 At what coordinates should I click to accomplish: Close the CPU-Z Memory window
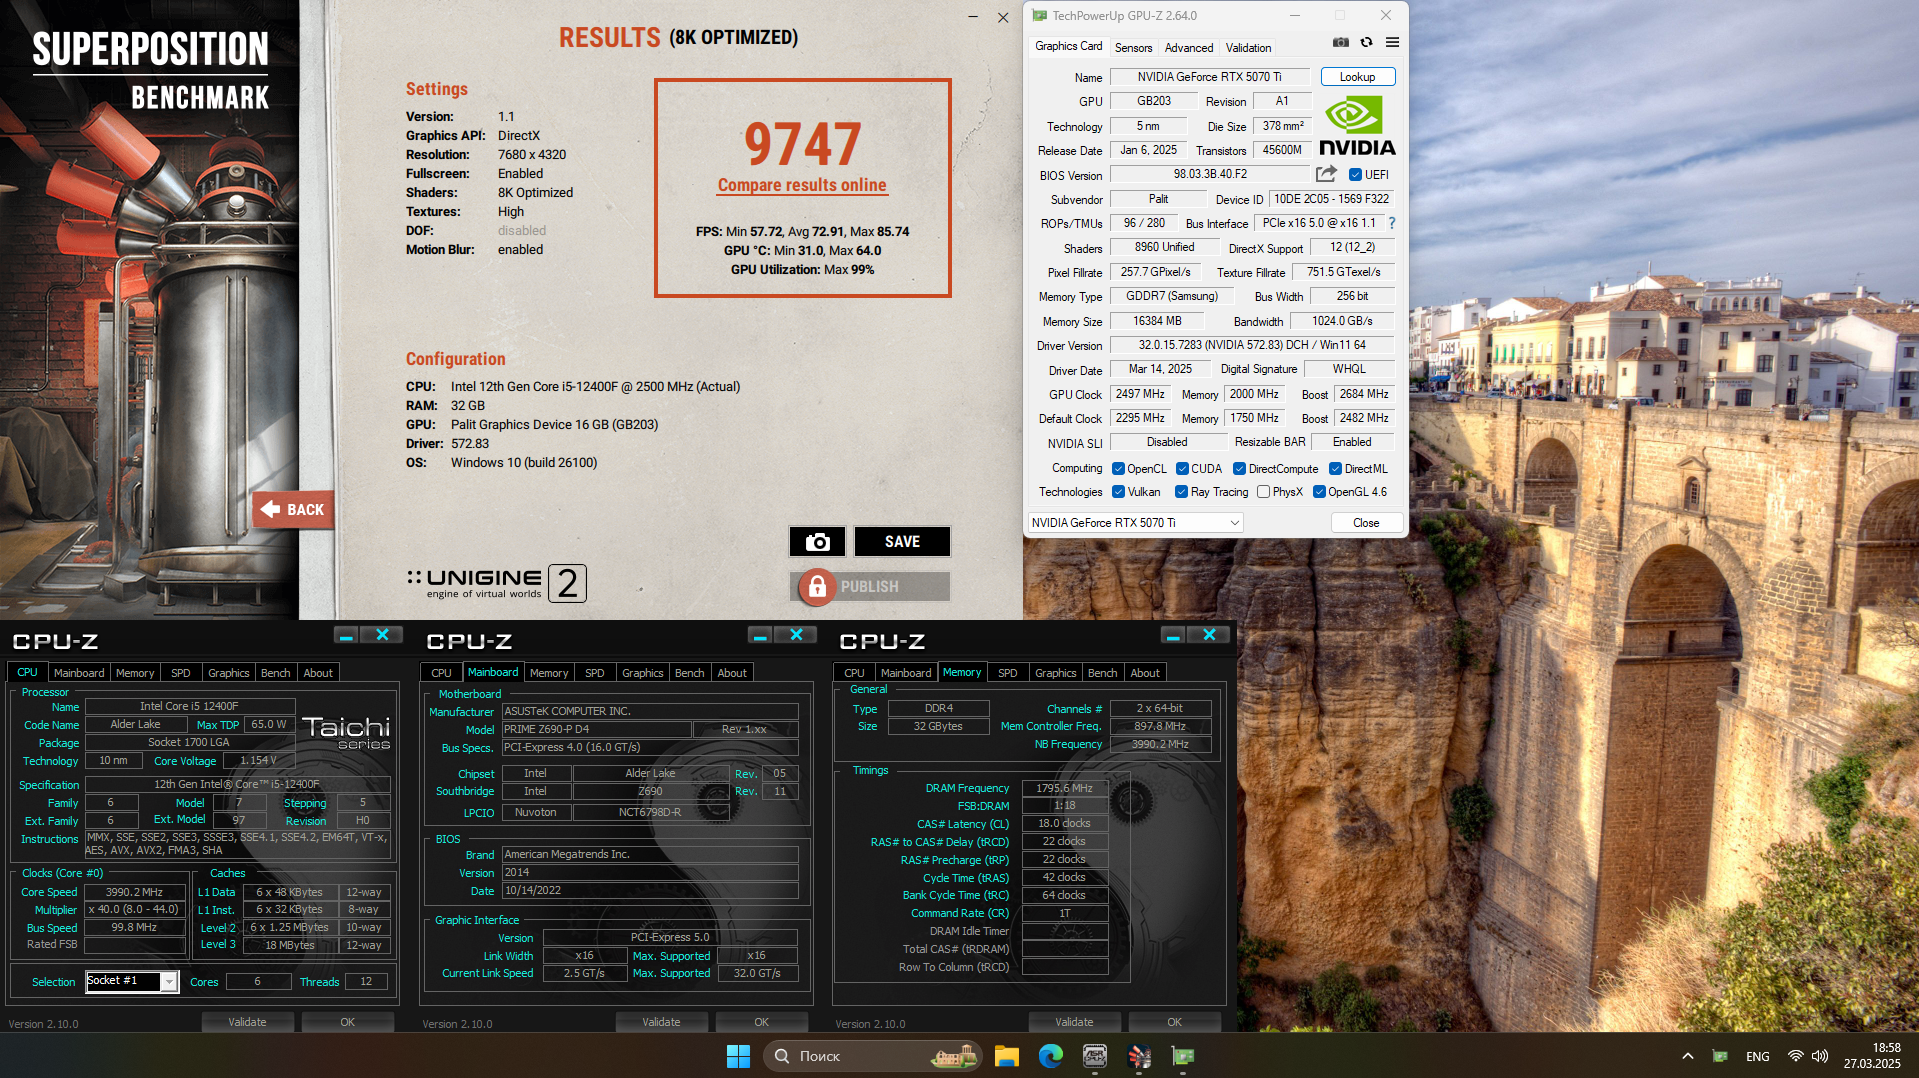pyautogui.click(x=1209, y=635)
